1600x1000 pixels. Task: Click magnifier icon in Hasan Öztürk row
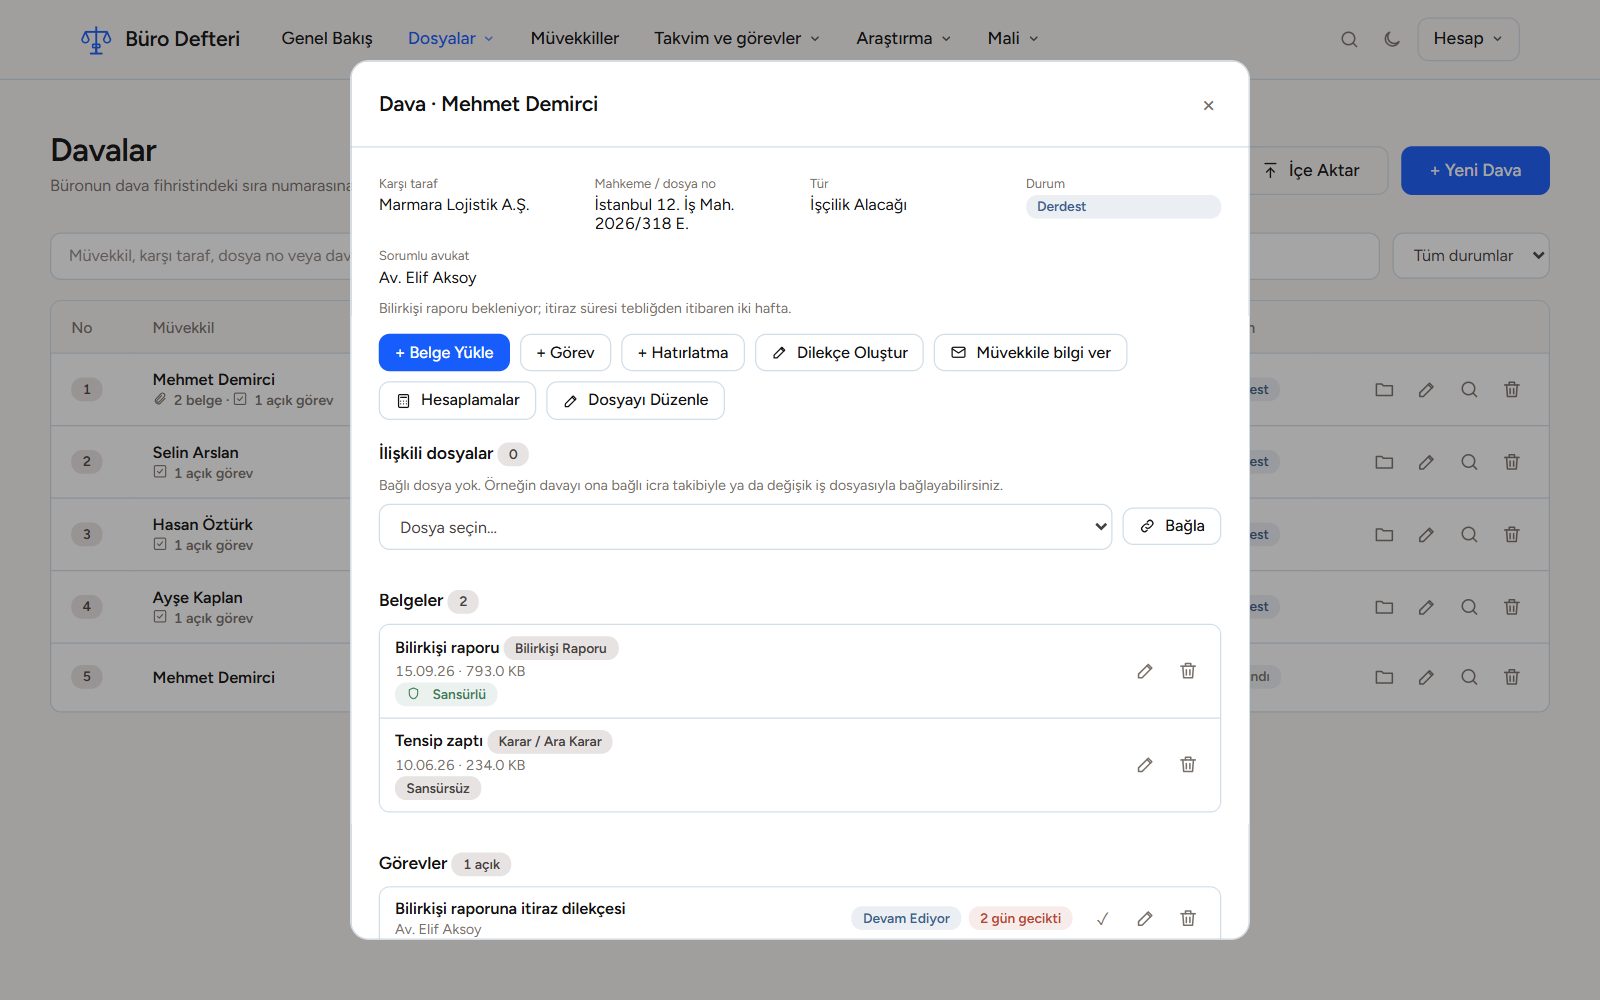click(x=1469, y=535)
